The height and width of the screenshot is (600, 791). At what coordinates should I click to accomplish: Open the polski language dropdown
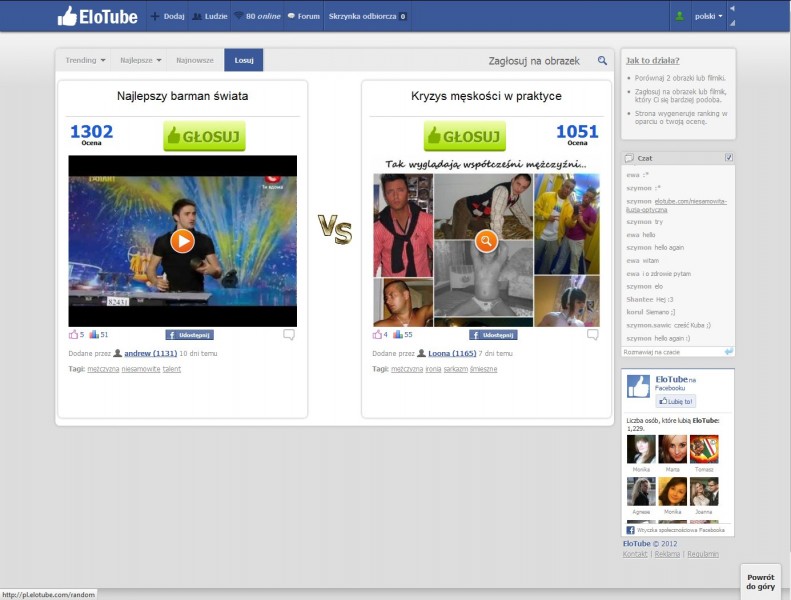[709, 16]
